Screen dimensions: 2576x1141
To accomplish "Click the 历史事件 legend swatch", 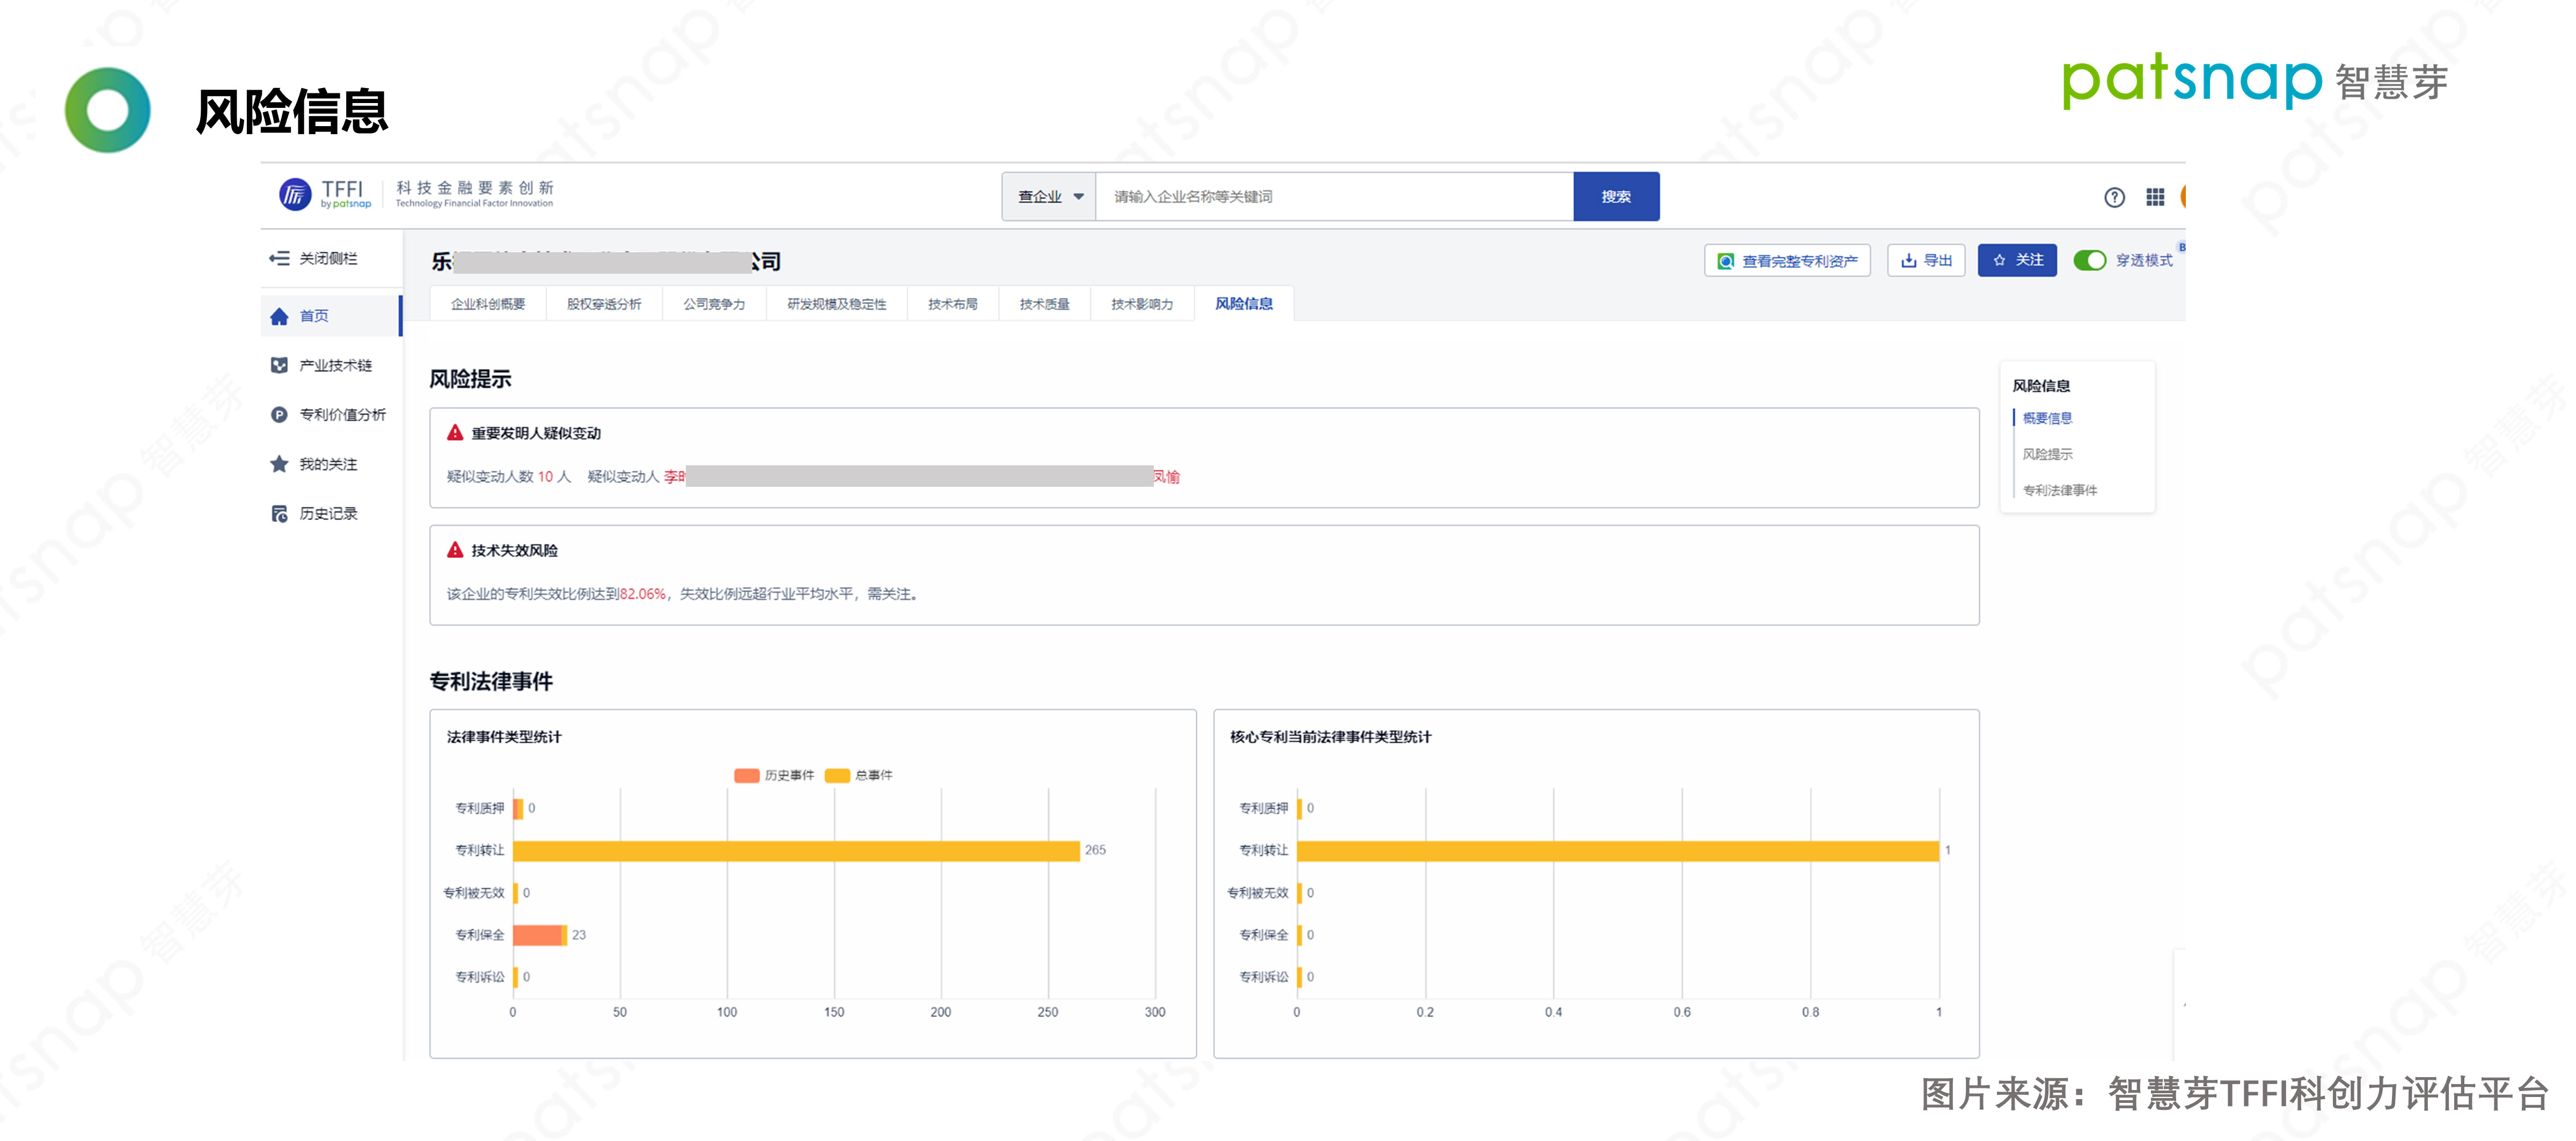I will click(x=746, y=775).
